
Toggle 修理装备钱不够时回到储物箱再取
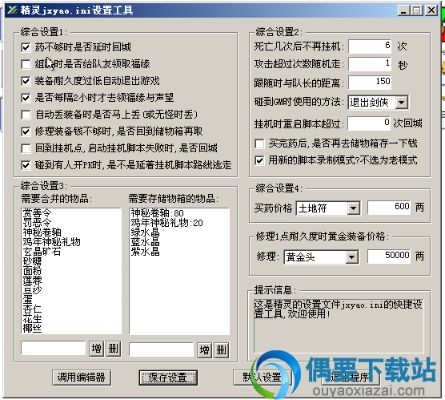click(26, 131)
